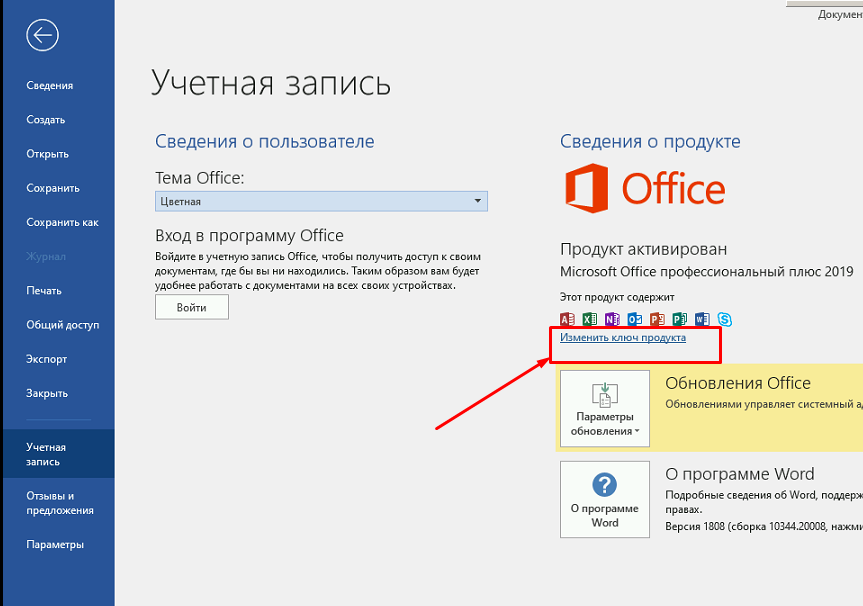Open Отзывы и предложения in sidebar
This screenshot has width=863, height=606.
pos(60,503)
